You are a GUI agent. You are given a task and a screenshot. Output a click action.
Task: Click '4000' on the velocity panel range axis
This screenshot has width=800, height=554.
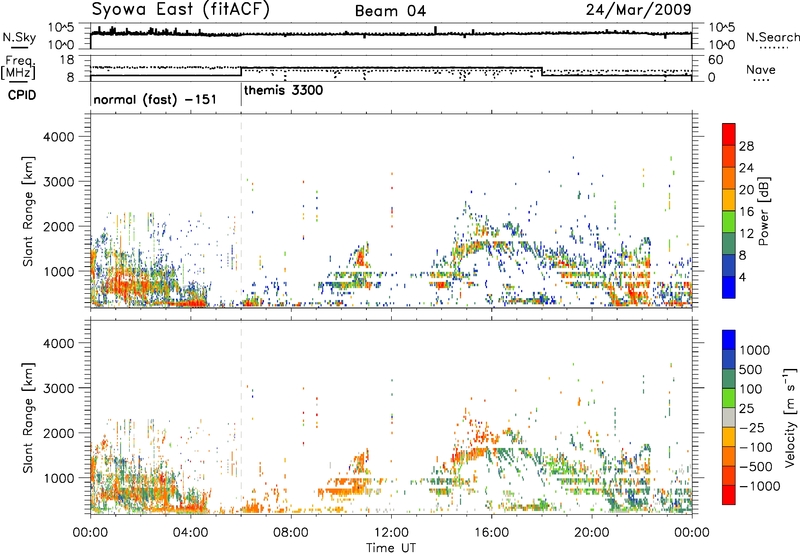(59, 343)
